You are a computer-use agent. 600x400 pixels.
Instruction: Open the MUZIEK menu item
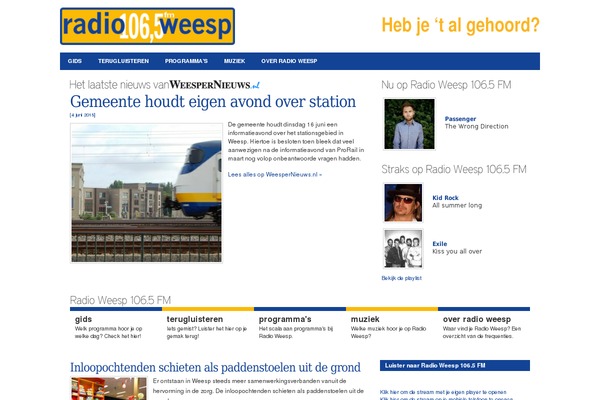coord(234,61)
